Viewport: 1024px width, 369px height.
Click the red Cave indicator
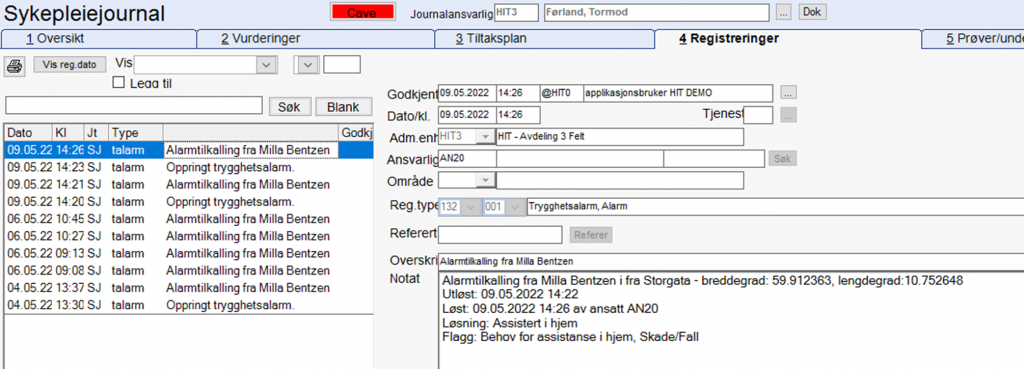tap(362, 12)
